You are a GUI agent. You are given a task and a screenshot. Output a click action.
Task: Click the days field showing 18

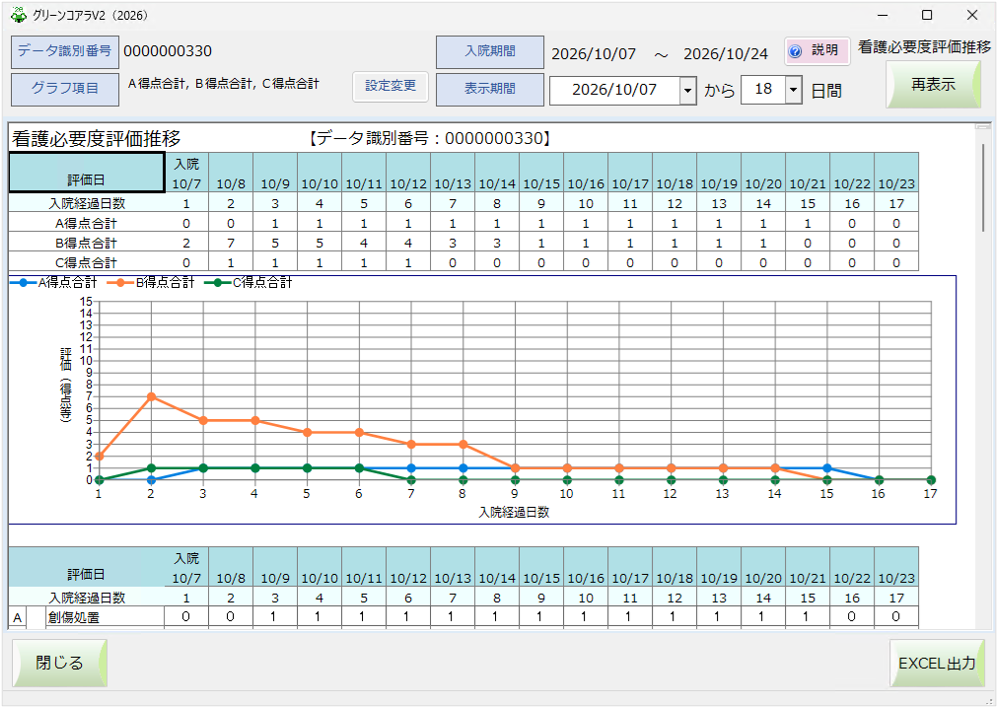[763, 90]
